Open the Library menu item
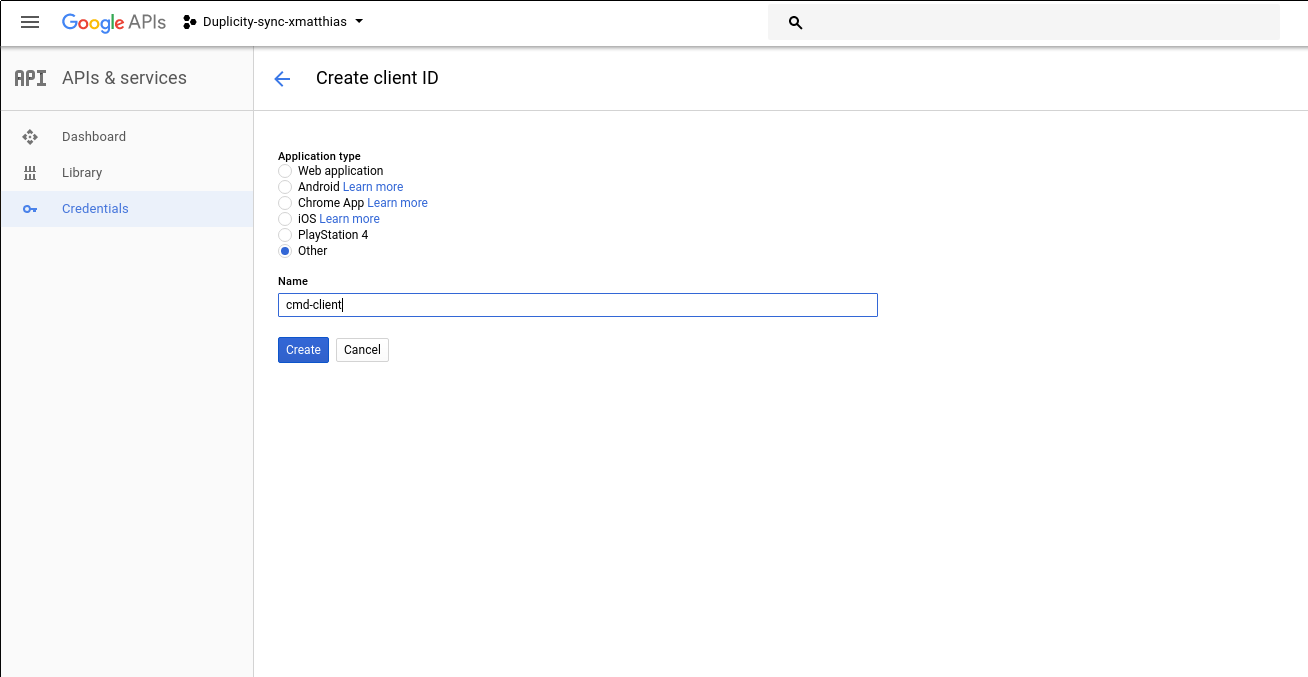Image resolution: width=1308 pixels, height=677 pixels. point(127,173)
